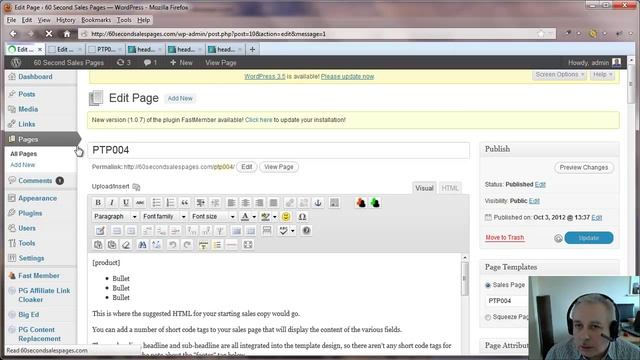
Task: Insert an emoticon smiley
Action: point(286,217)
